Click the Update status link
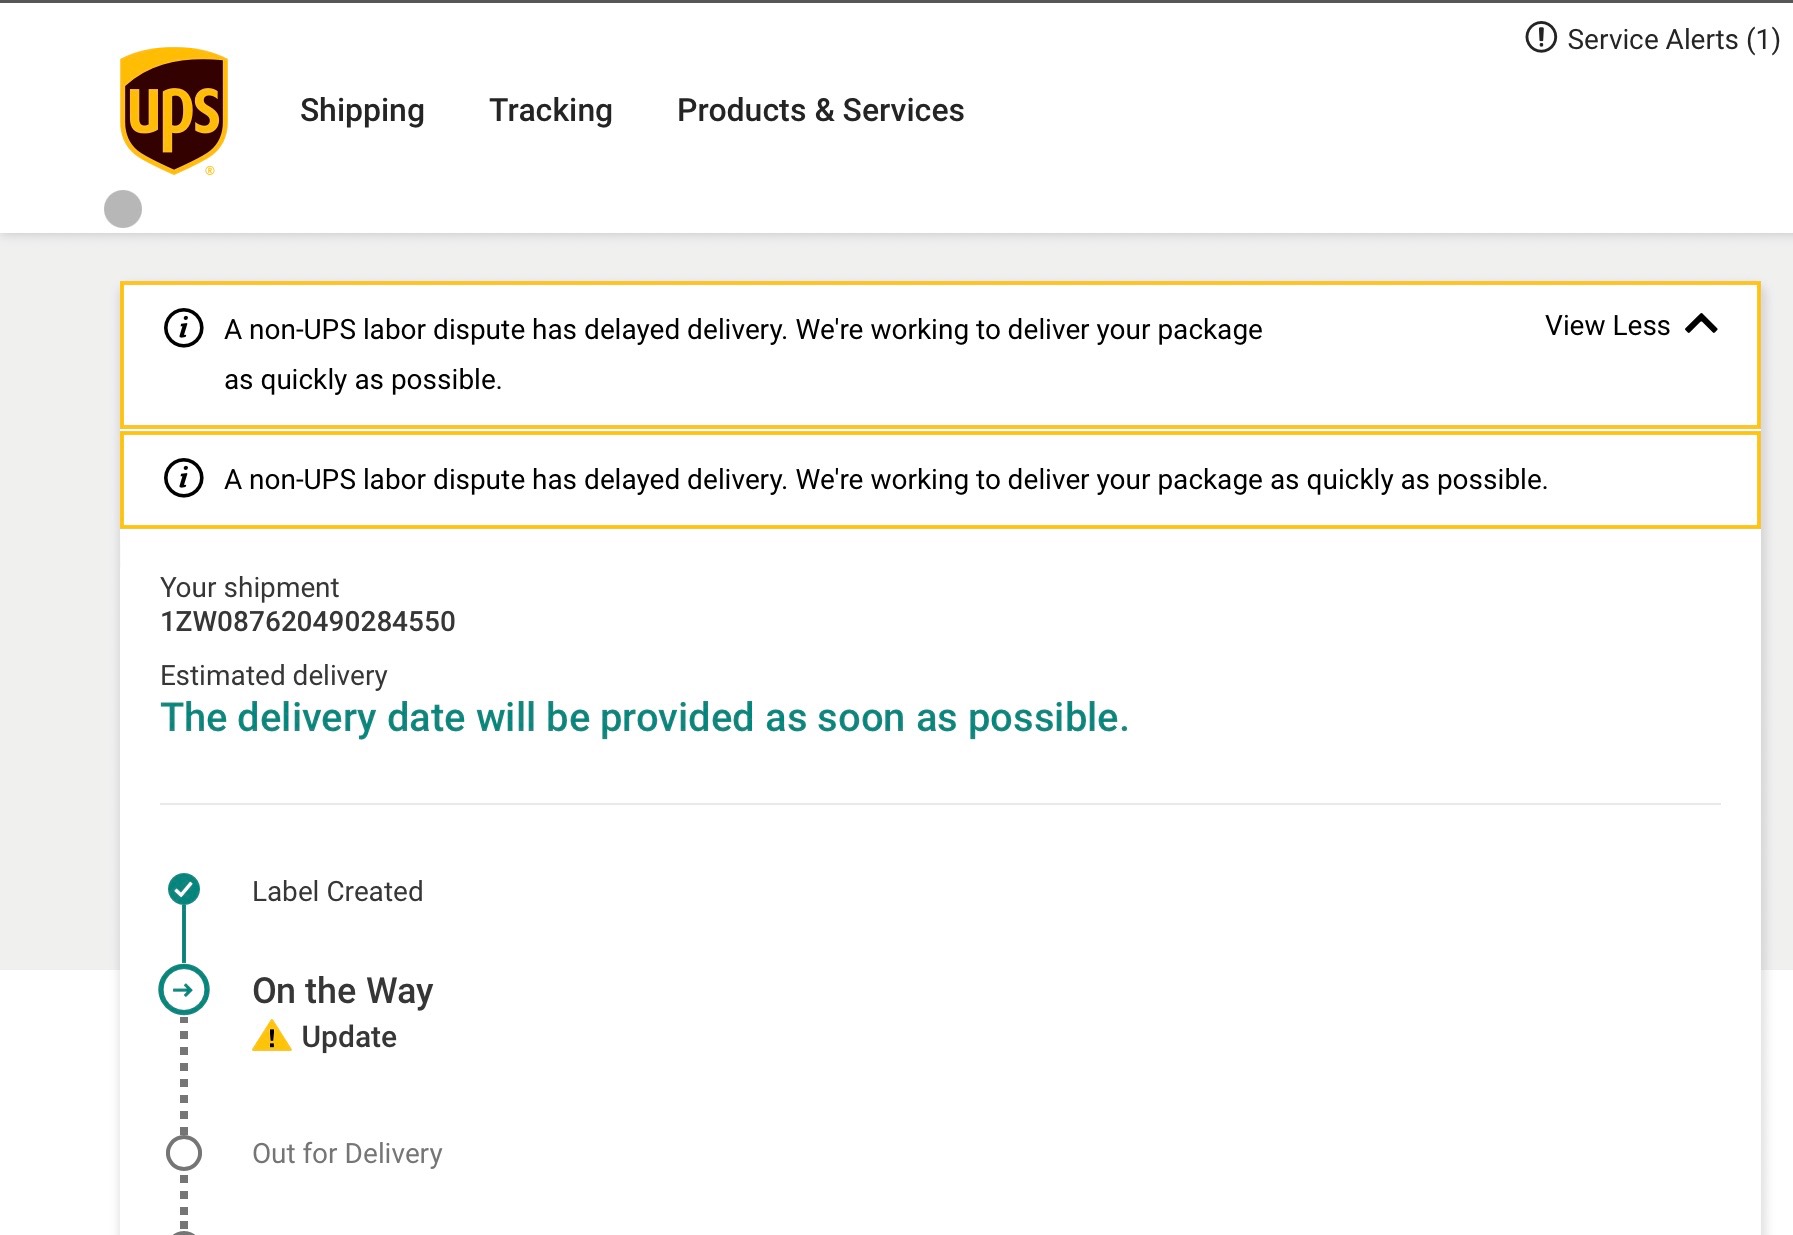The width and height of the screenshot is (1793, 1235). pos(348,1037)
